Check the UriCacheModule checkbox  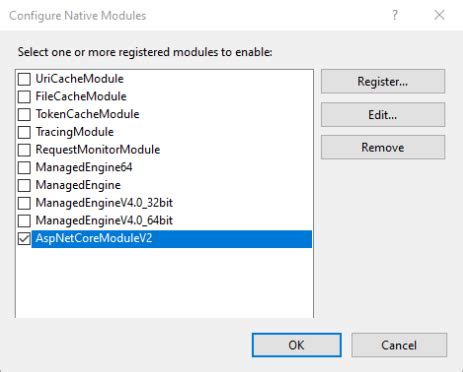(24, 79)
